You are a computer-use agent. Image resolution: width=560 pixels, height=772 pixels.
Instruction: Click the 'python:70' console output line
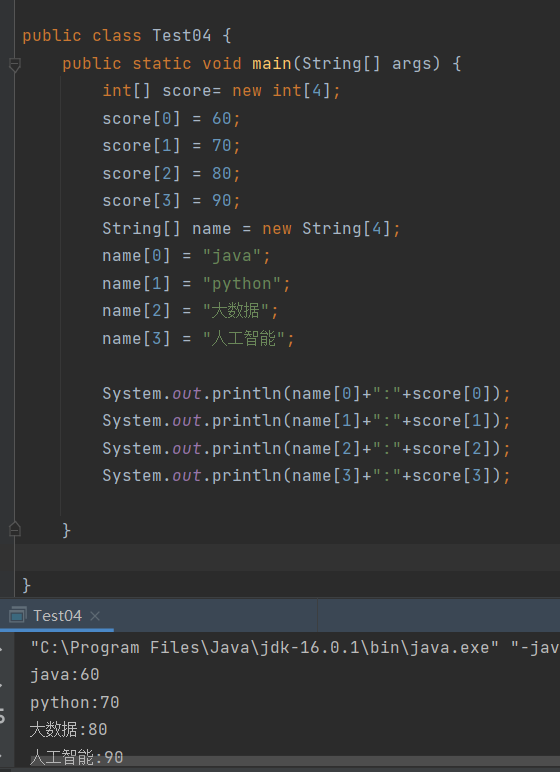(74, 702)
